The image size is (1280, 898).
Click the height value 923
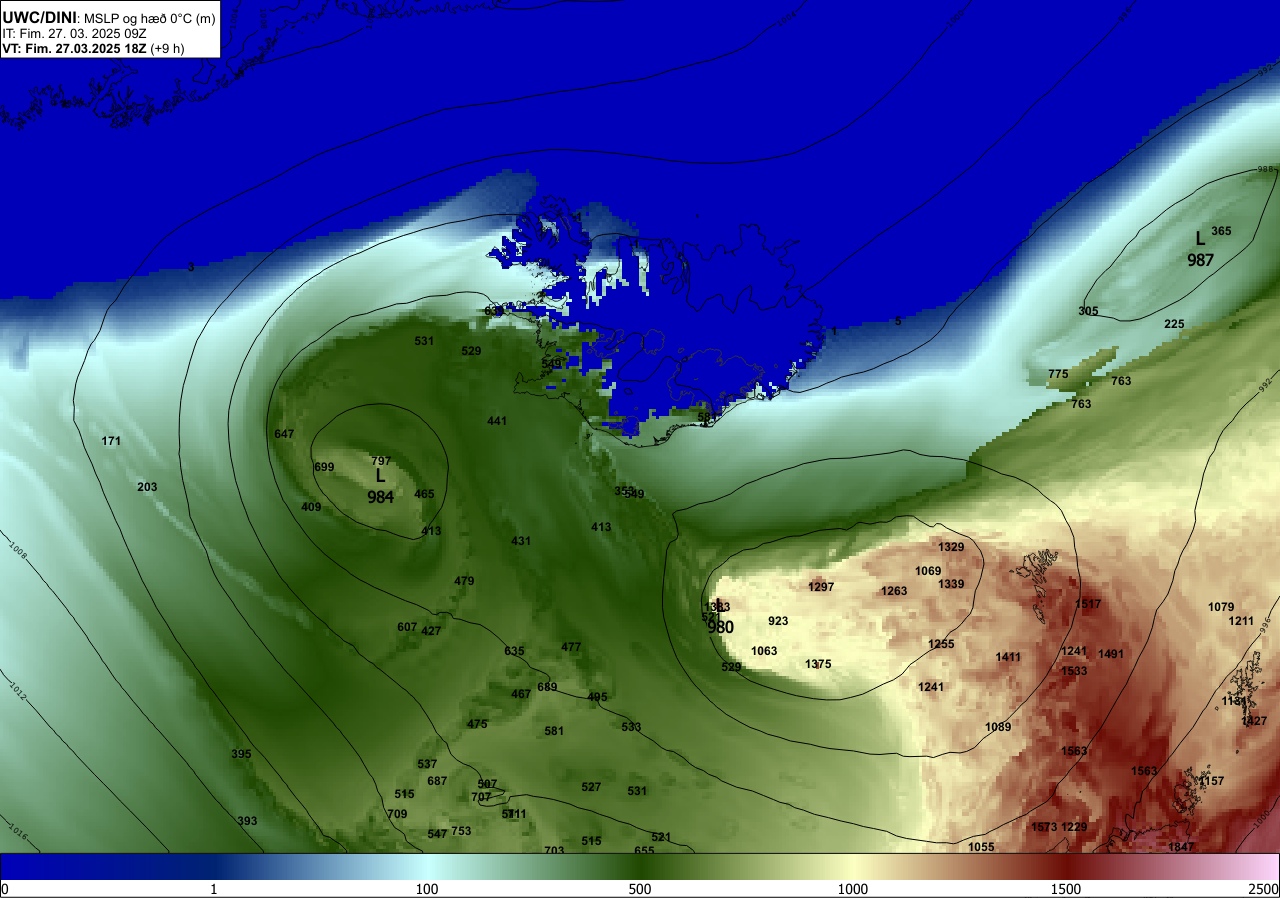(778, 621)
